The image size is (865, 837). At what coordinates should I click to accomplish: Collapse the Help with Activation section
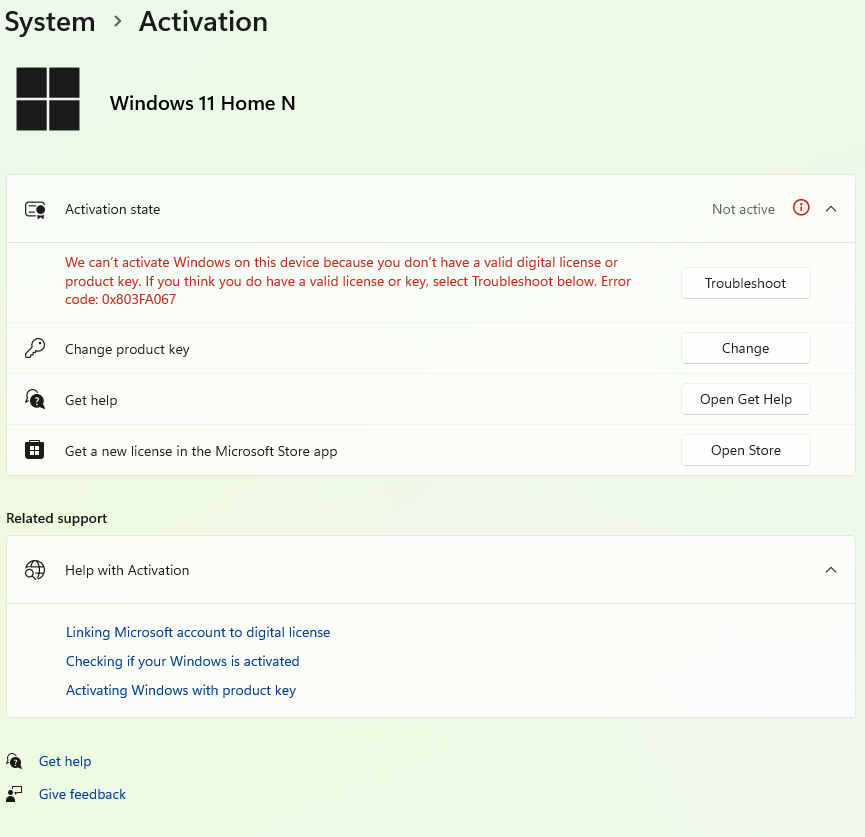tap(831, 569)
